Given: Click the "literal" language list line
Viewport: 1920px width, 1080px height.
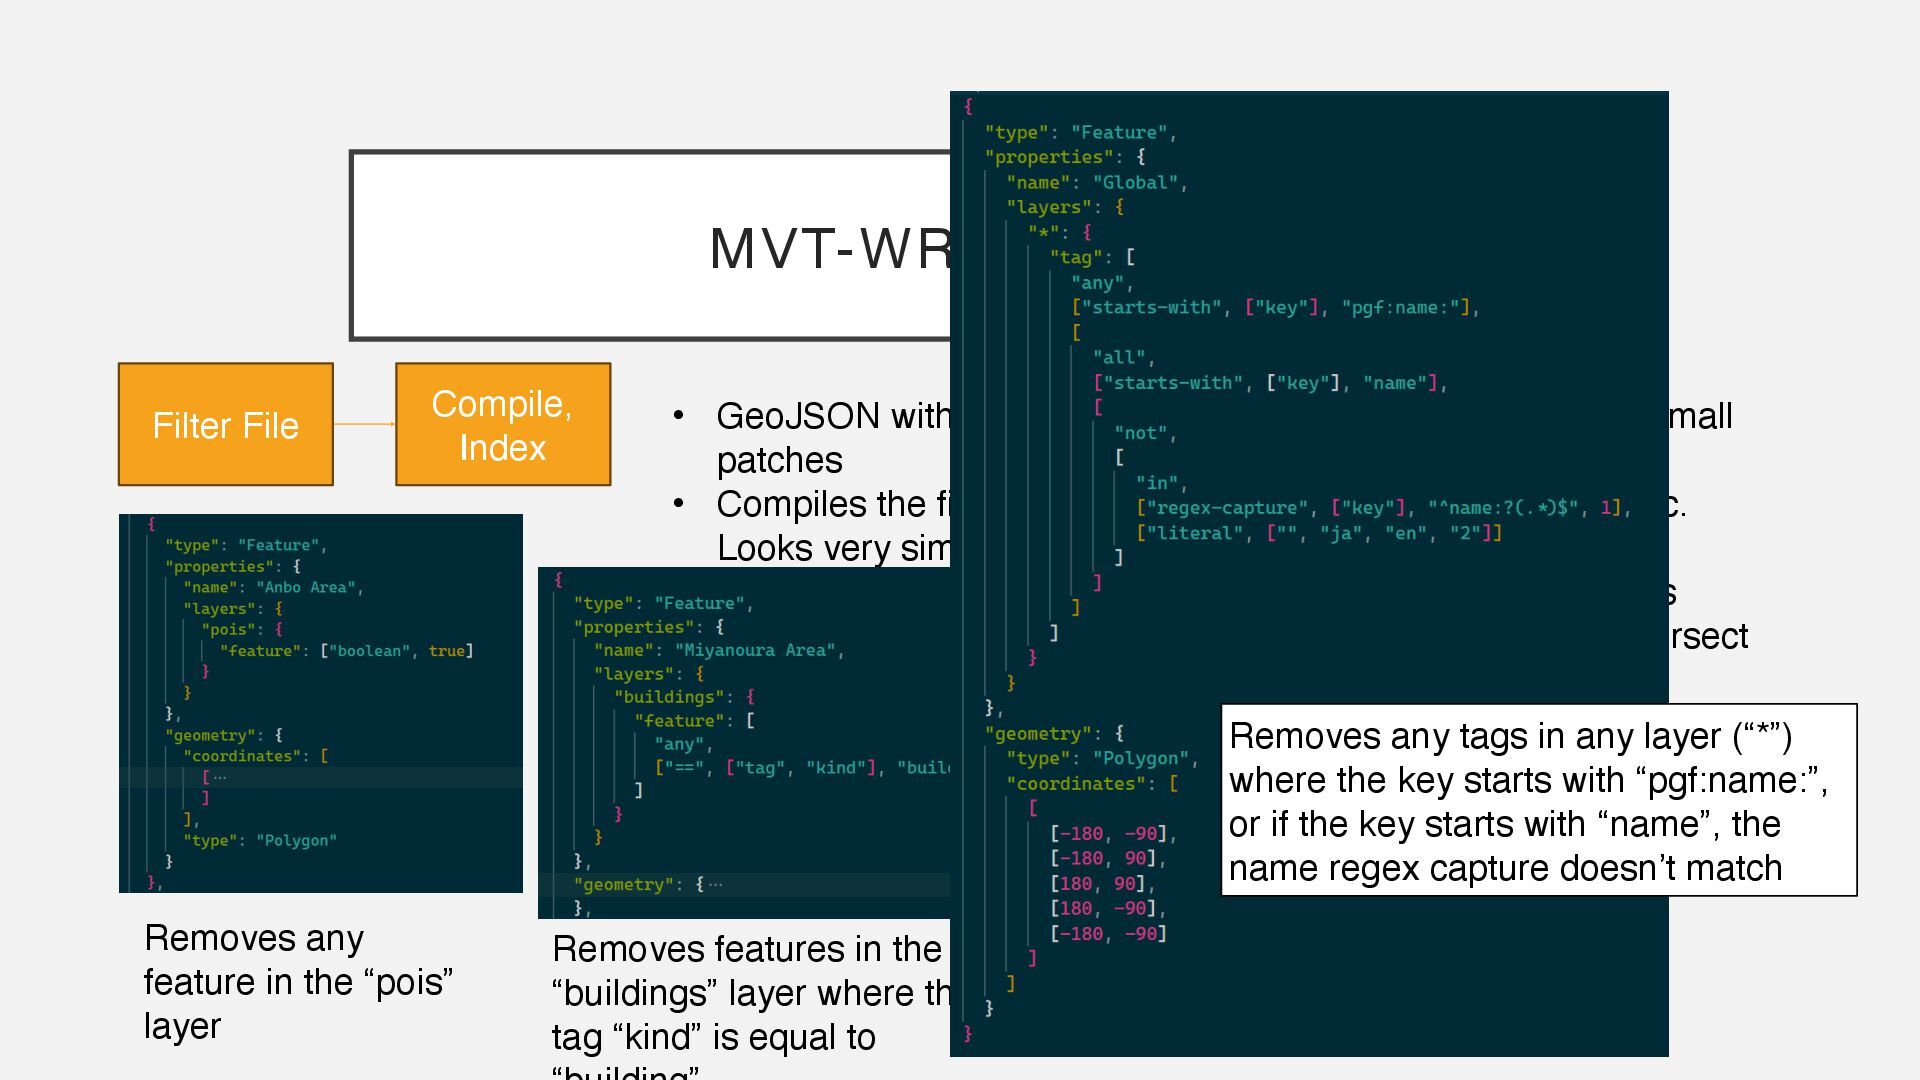Looking at the screenshot, I should coord(1319,533).
